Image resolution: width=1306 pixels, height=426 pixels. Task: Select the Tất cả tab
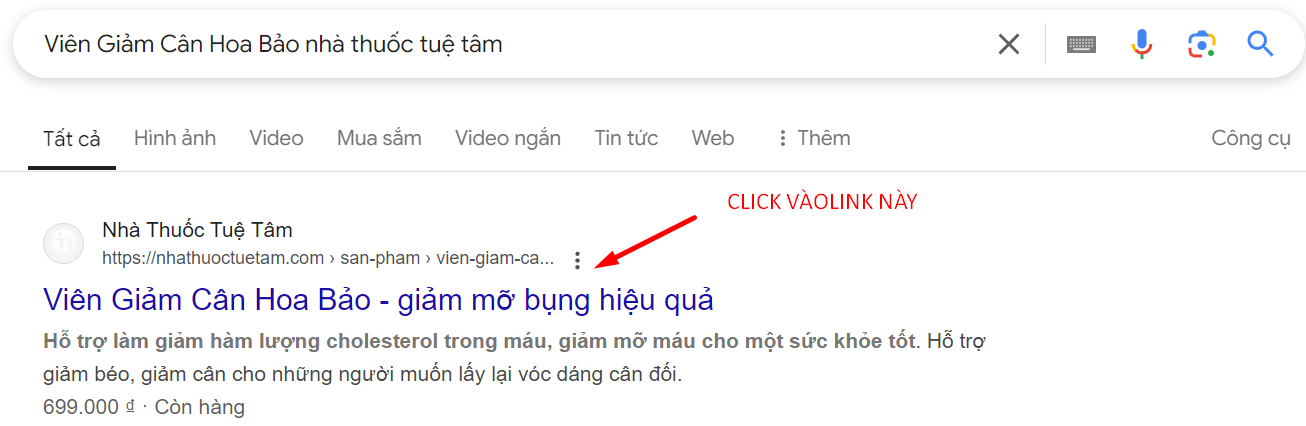pos(72,139)
